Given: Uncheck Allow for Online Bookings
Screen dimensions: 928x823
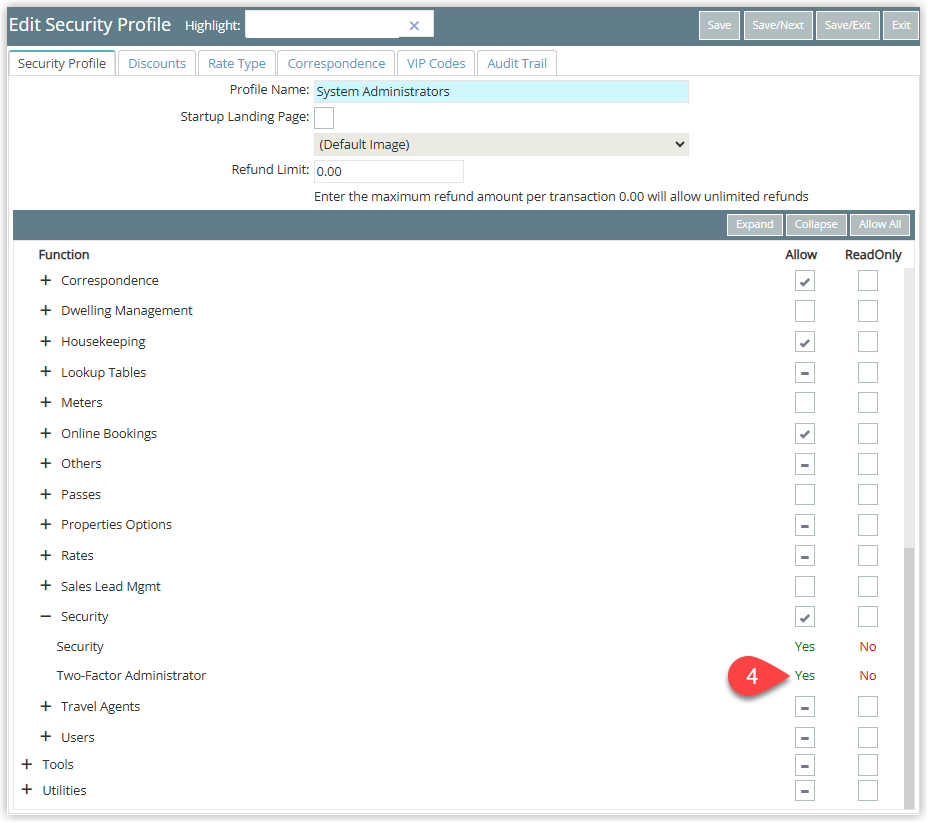Looking at the screenshot, I should (x=805, y=434).
